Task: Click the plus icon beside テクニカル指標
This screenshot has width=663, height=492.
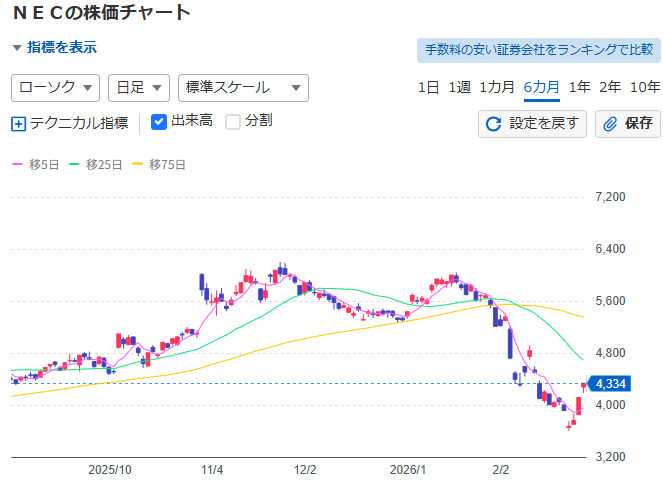Action: 18,124
